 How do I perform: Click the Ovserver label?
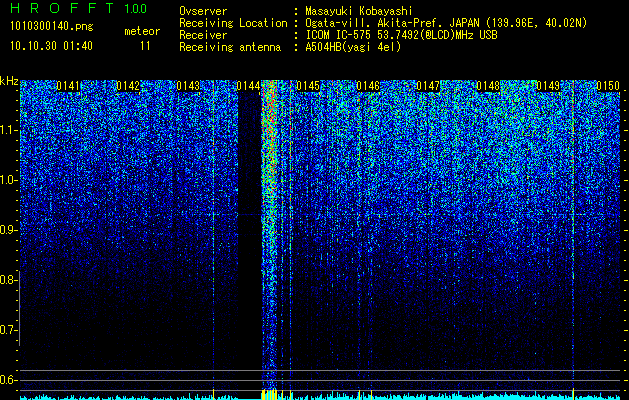click(203, 11)
